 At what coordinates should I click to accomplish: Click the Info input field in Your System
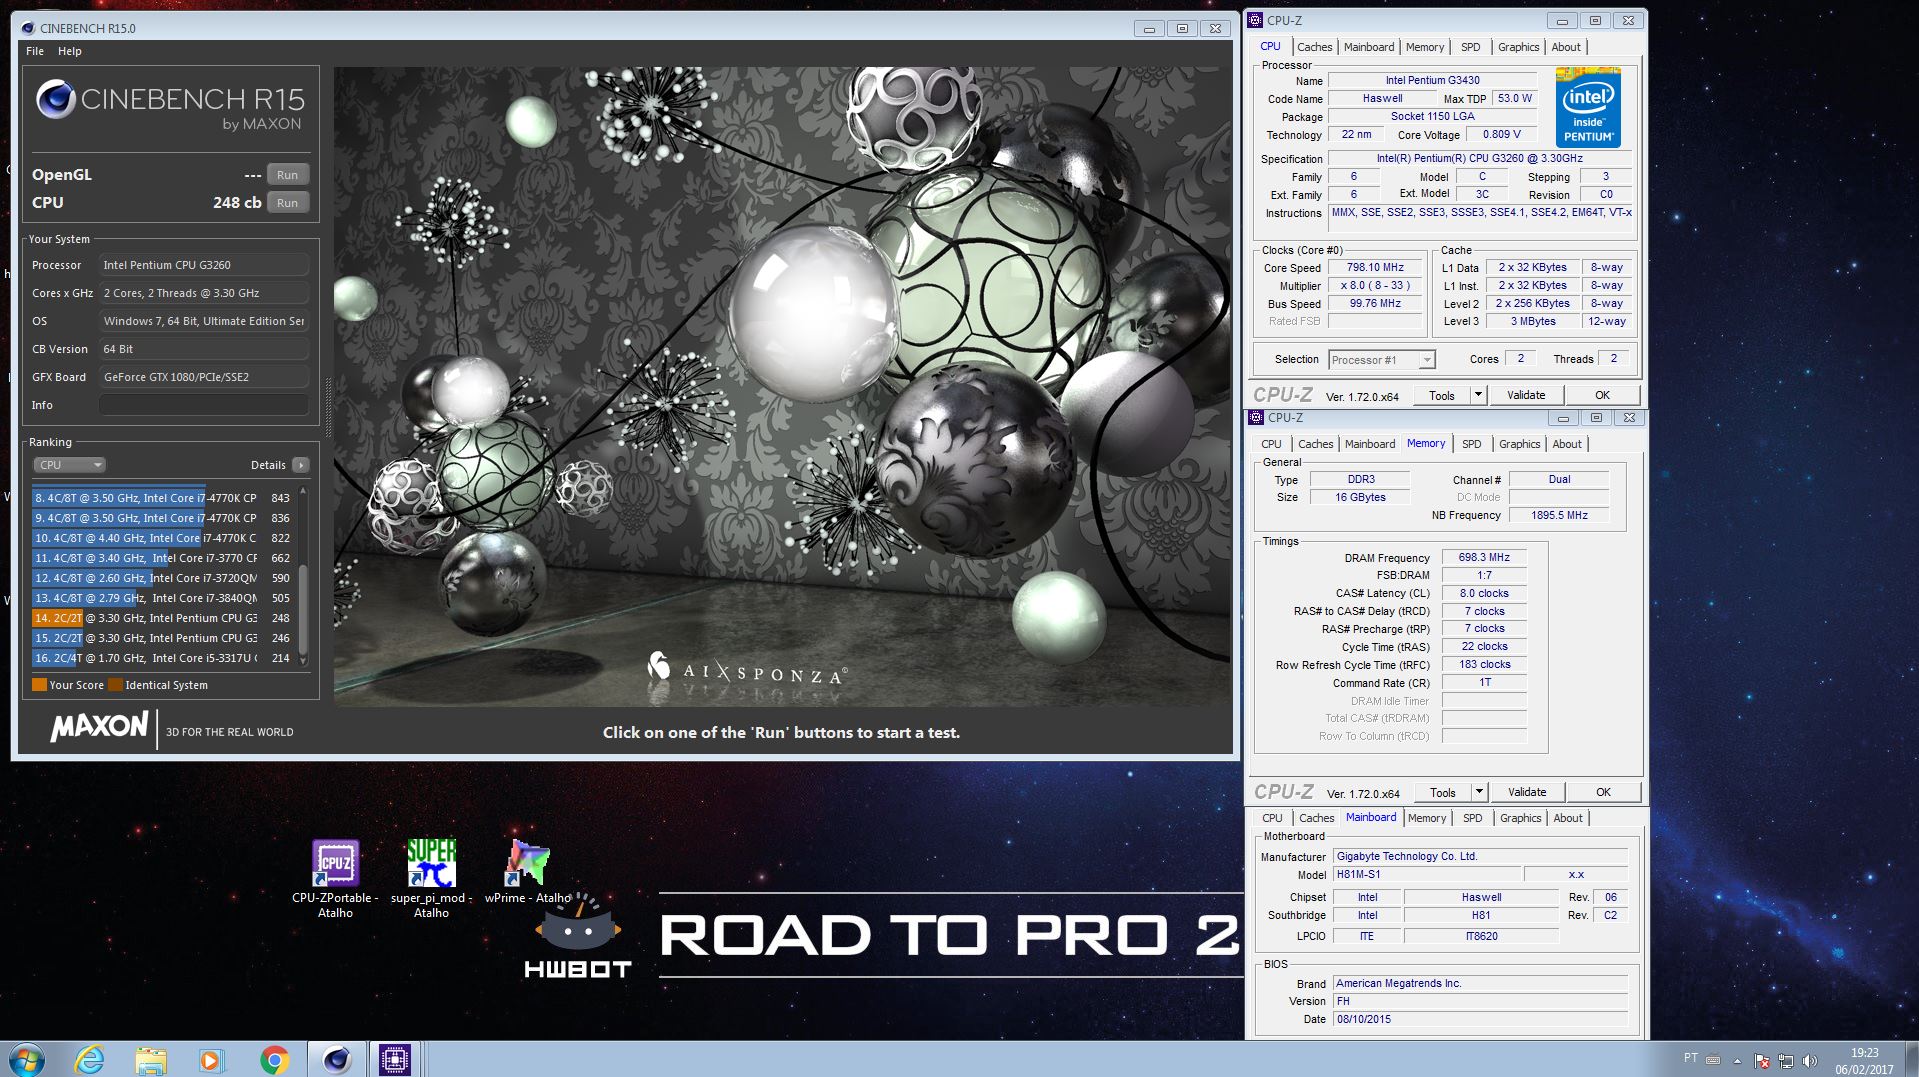(204, 405)
